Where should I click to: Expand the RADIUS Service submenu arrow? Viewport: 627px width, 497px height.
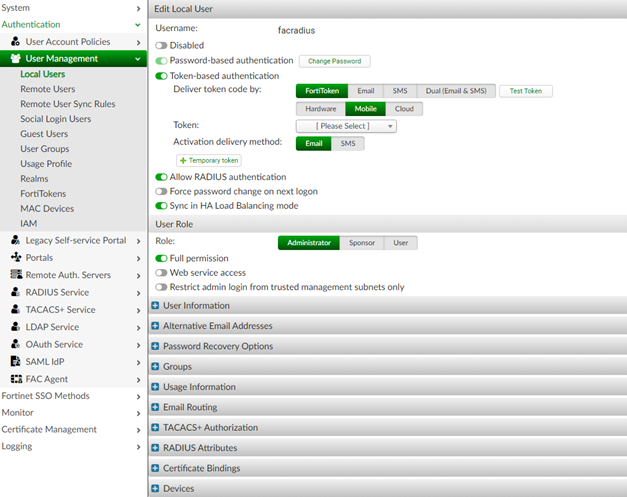click(x=138, y=293)
